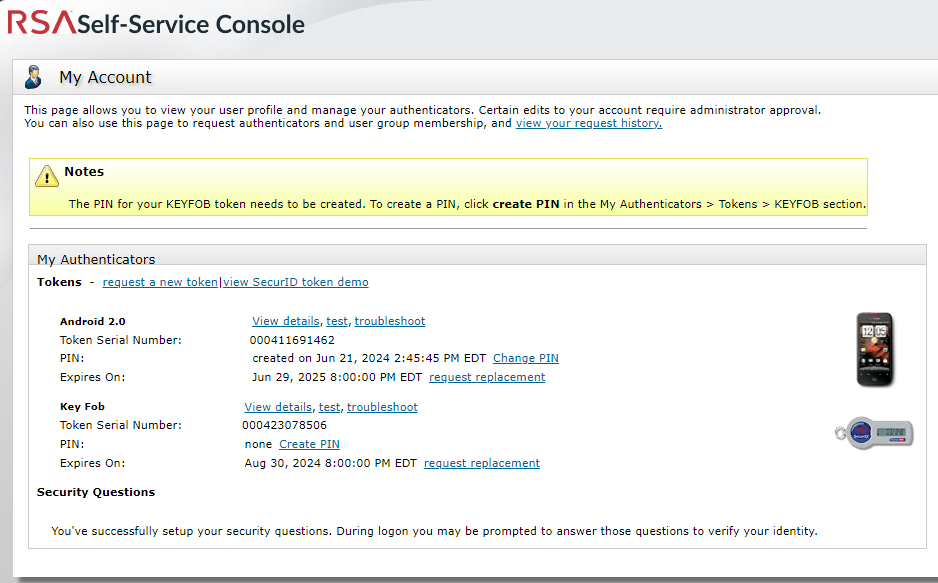Click the successfully setup security questions message
This screenshot has width=938, height=583.
(x=434, y=531)
